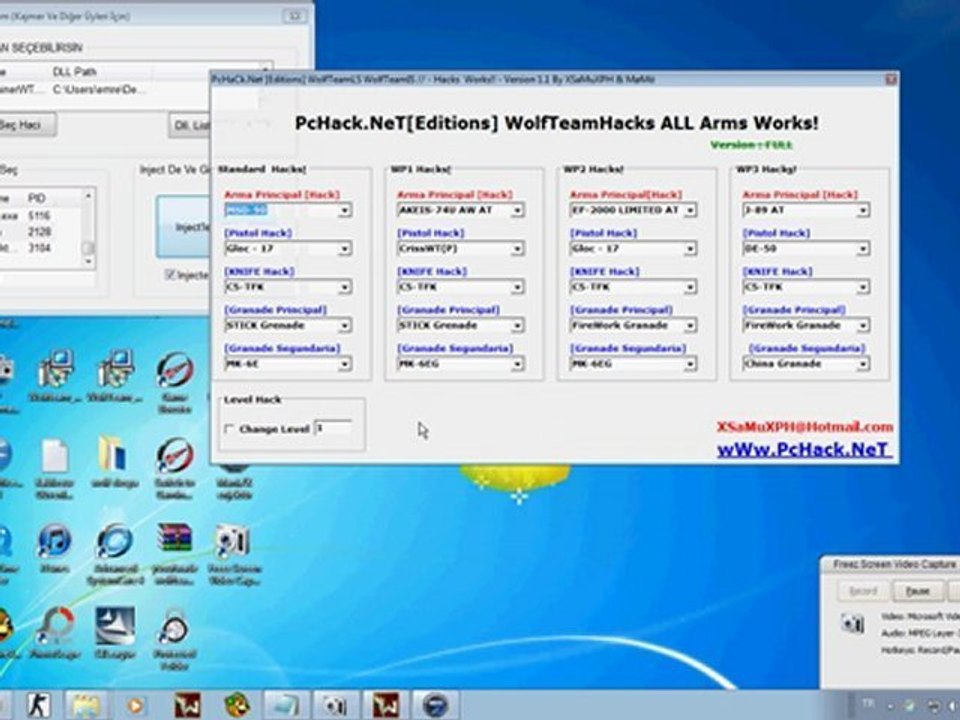The height and width of the screenshot is (720, 960).
Task: Open Standard Hacks Pistol Hack dropdown
Action: (x=344, y=249)
